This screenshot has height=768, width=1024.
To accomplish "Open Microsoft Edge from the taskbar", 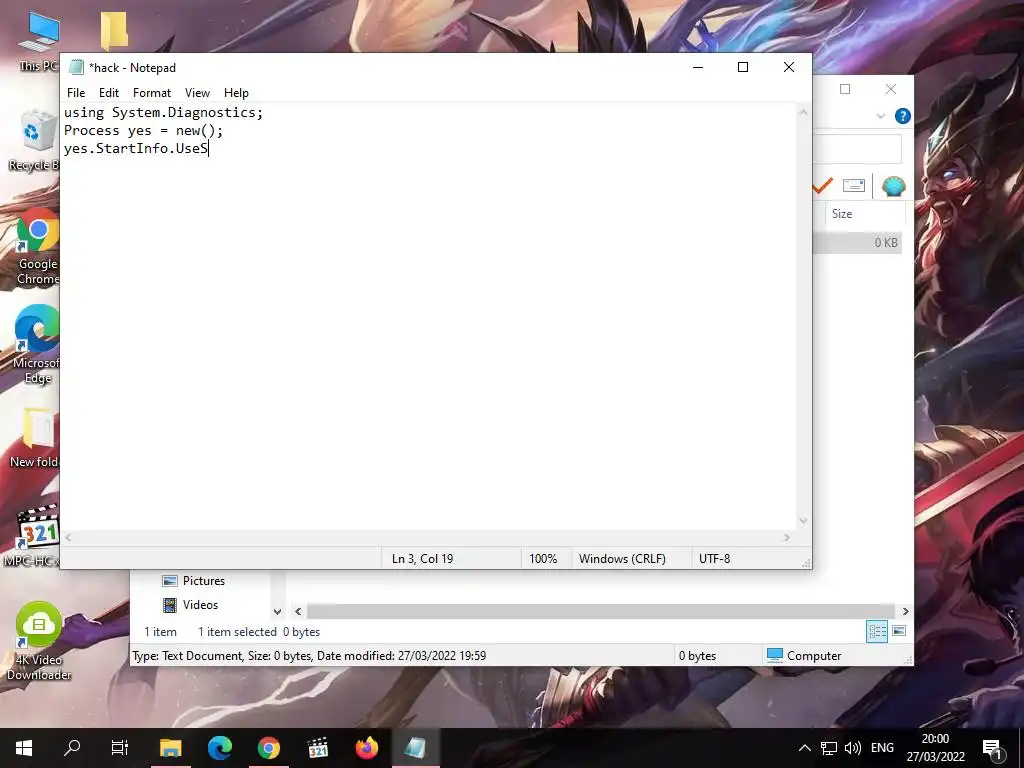I will pos(220,748).
